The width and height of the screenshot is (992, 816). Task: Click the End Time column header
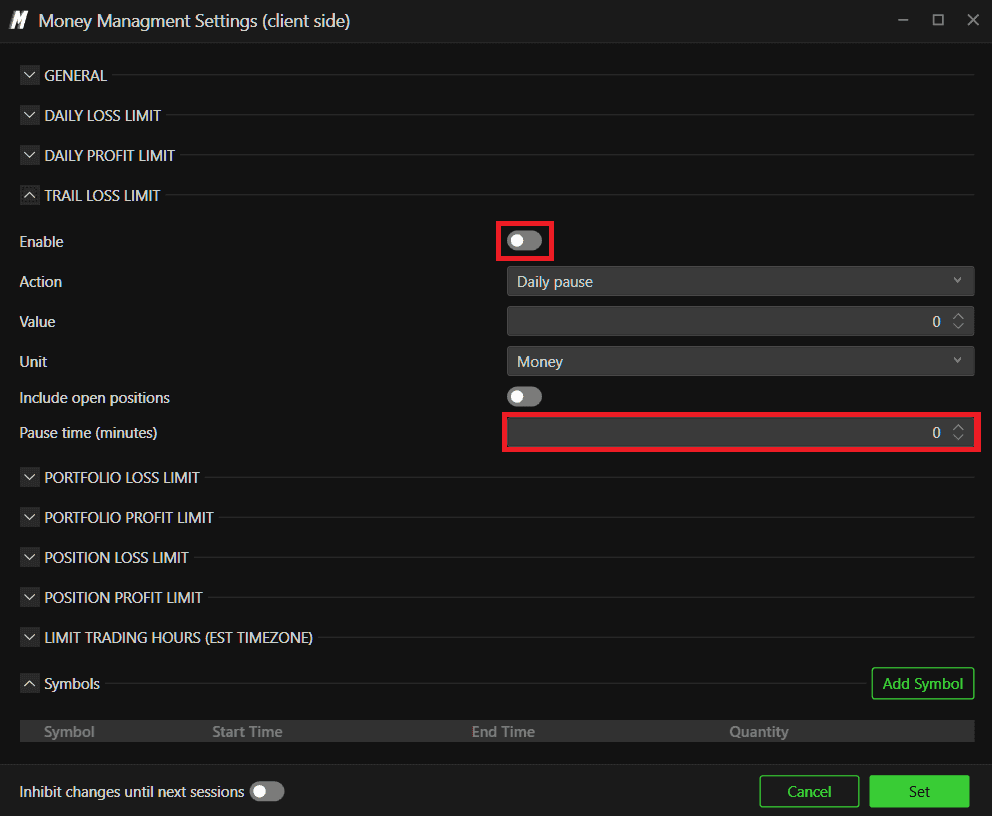click(503, 731)
